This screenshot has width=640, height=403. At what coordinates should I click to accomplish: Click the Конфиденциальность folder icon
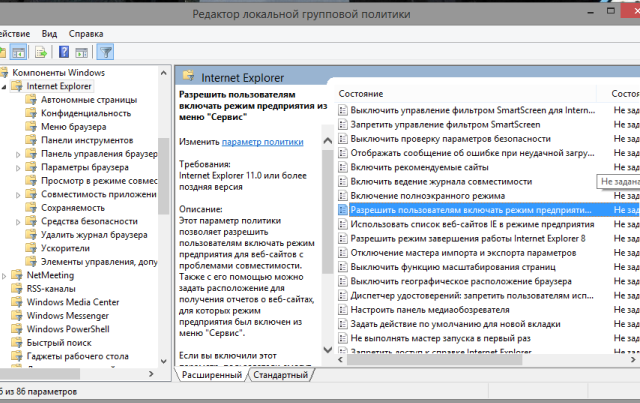[x=31, y=113]
